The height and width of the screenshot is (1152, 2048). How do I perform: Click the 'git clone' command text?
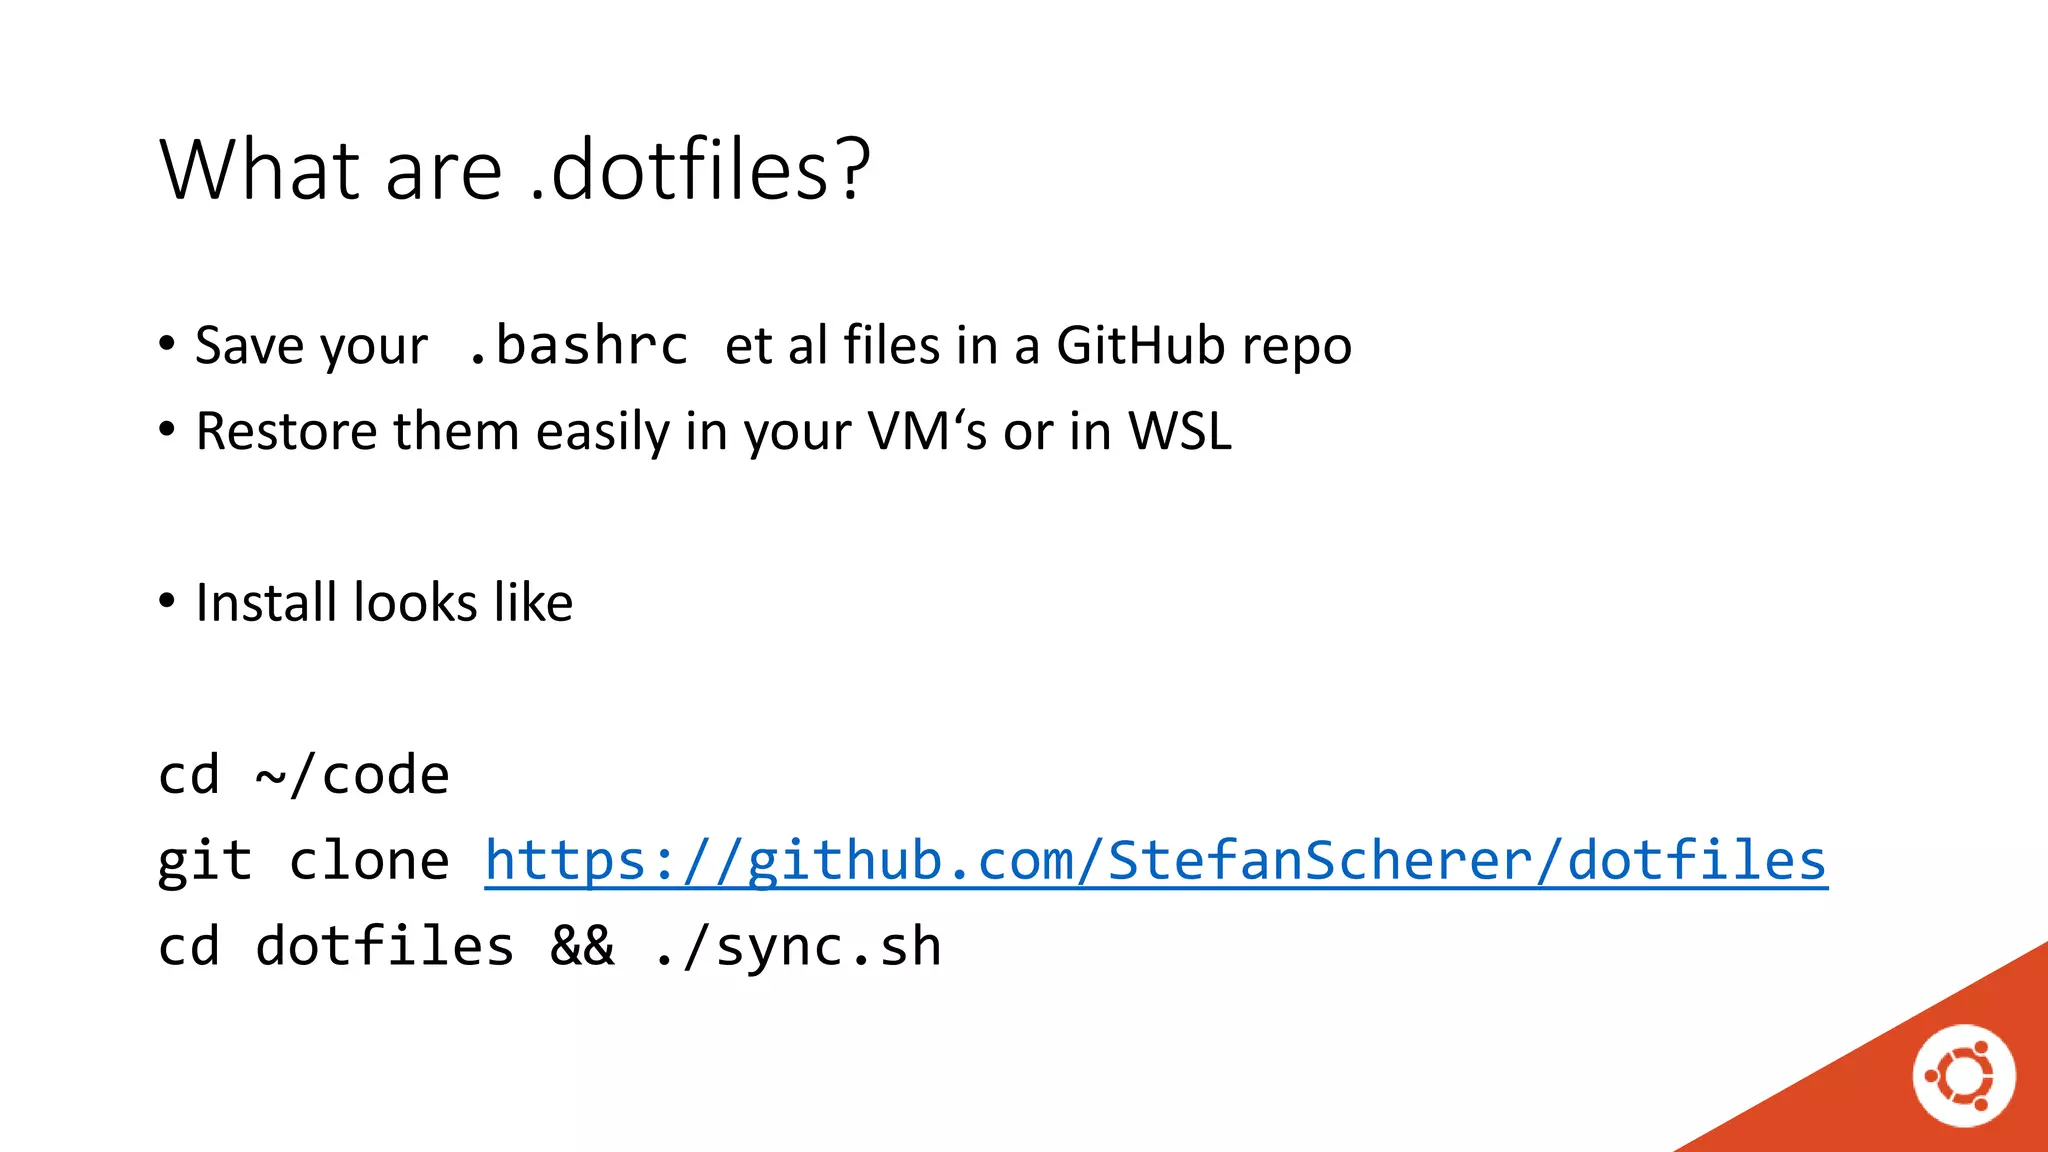tap(304, 861)
